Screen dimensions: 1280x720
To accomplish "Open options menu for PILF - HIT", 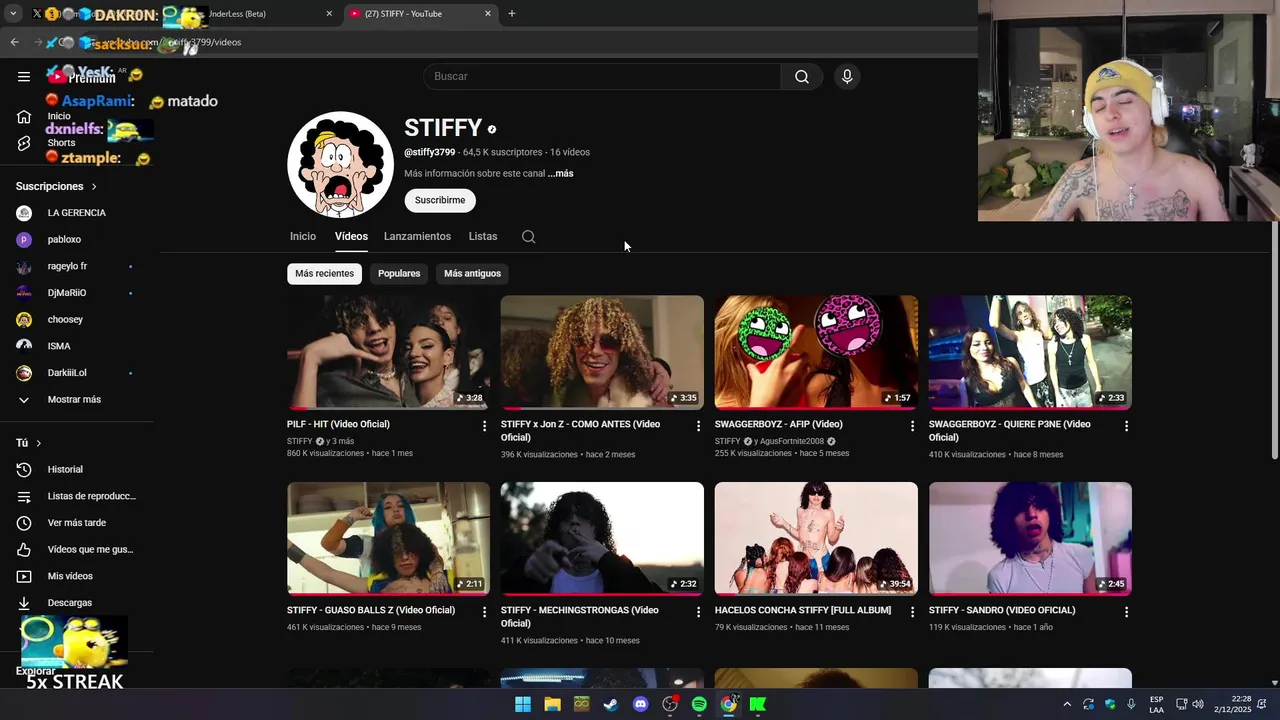I will click(484, 426).
